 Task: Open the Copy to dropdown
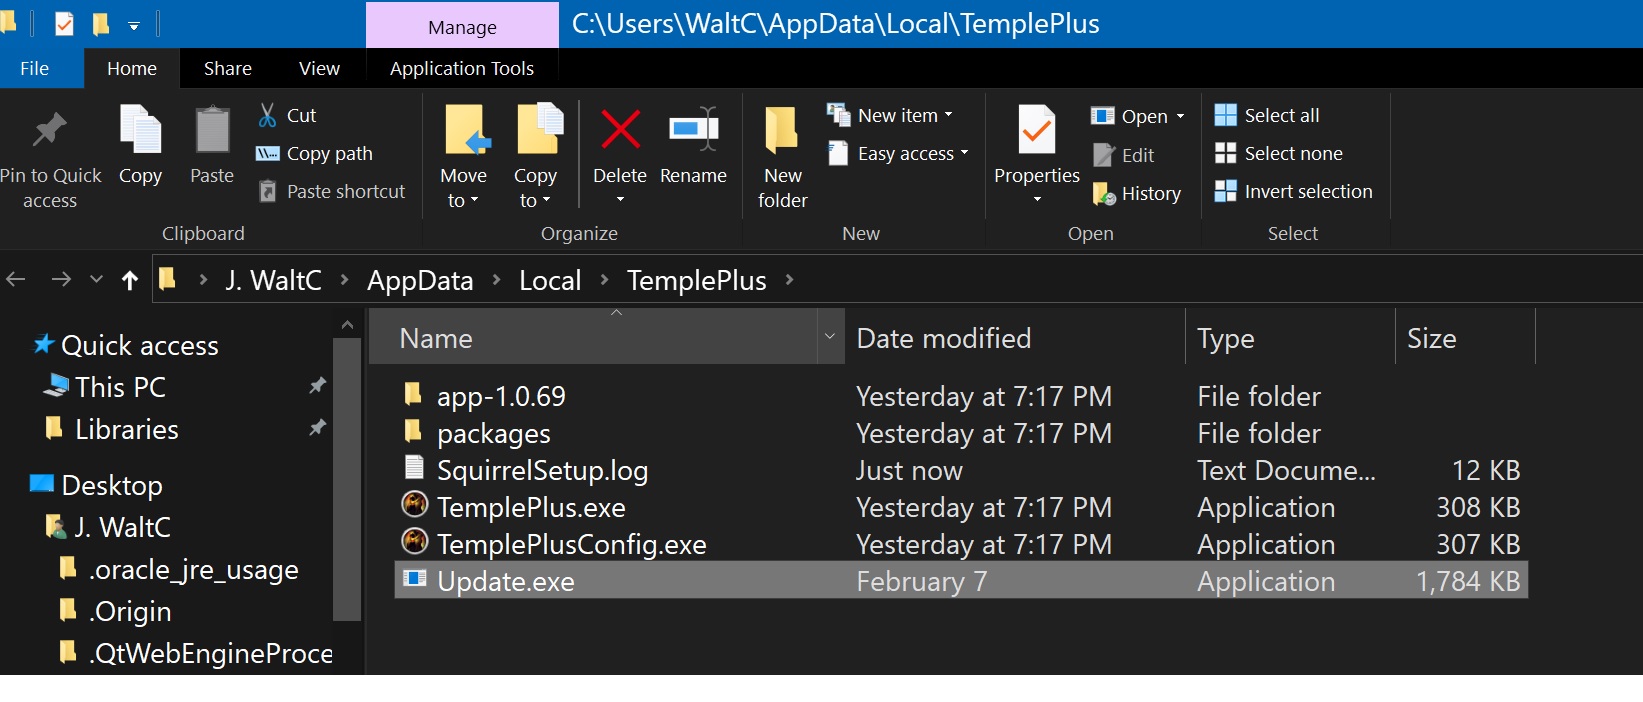coord(535,188)
